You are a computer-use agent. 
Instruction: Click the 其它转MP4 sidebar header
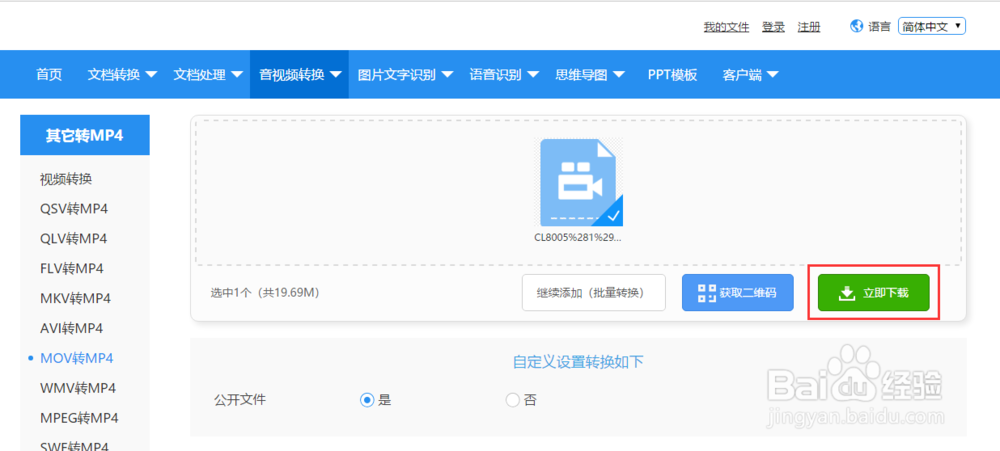click(85, 135)
